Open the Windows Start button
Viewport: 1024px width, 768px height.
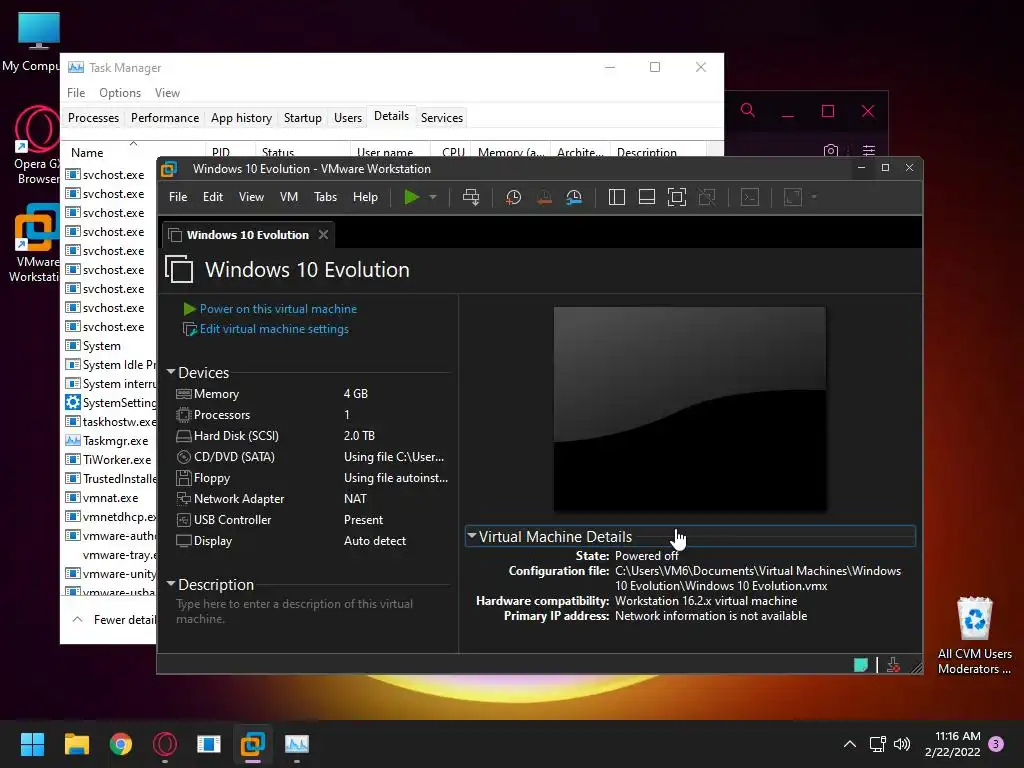pyautogui.click(x=32, y=744)
